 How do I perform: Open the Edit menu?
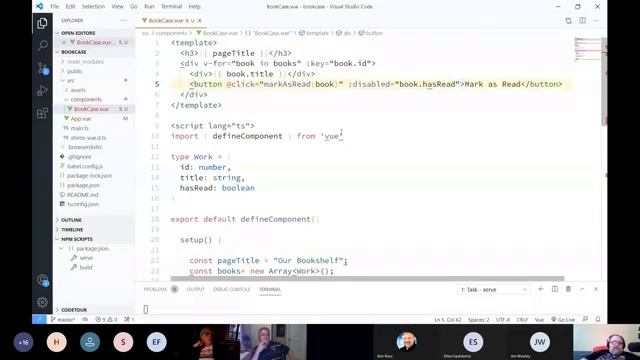click(70, 7)
